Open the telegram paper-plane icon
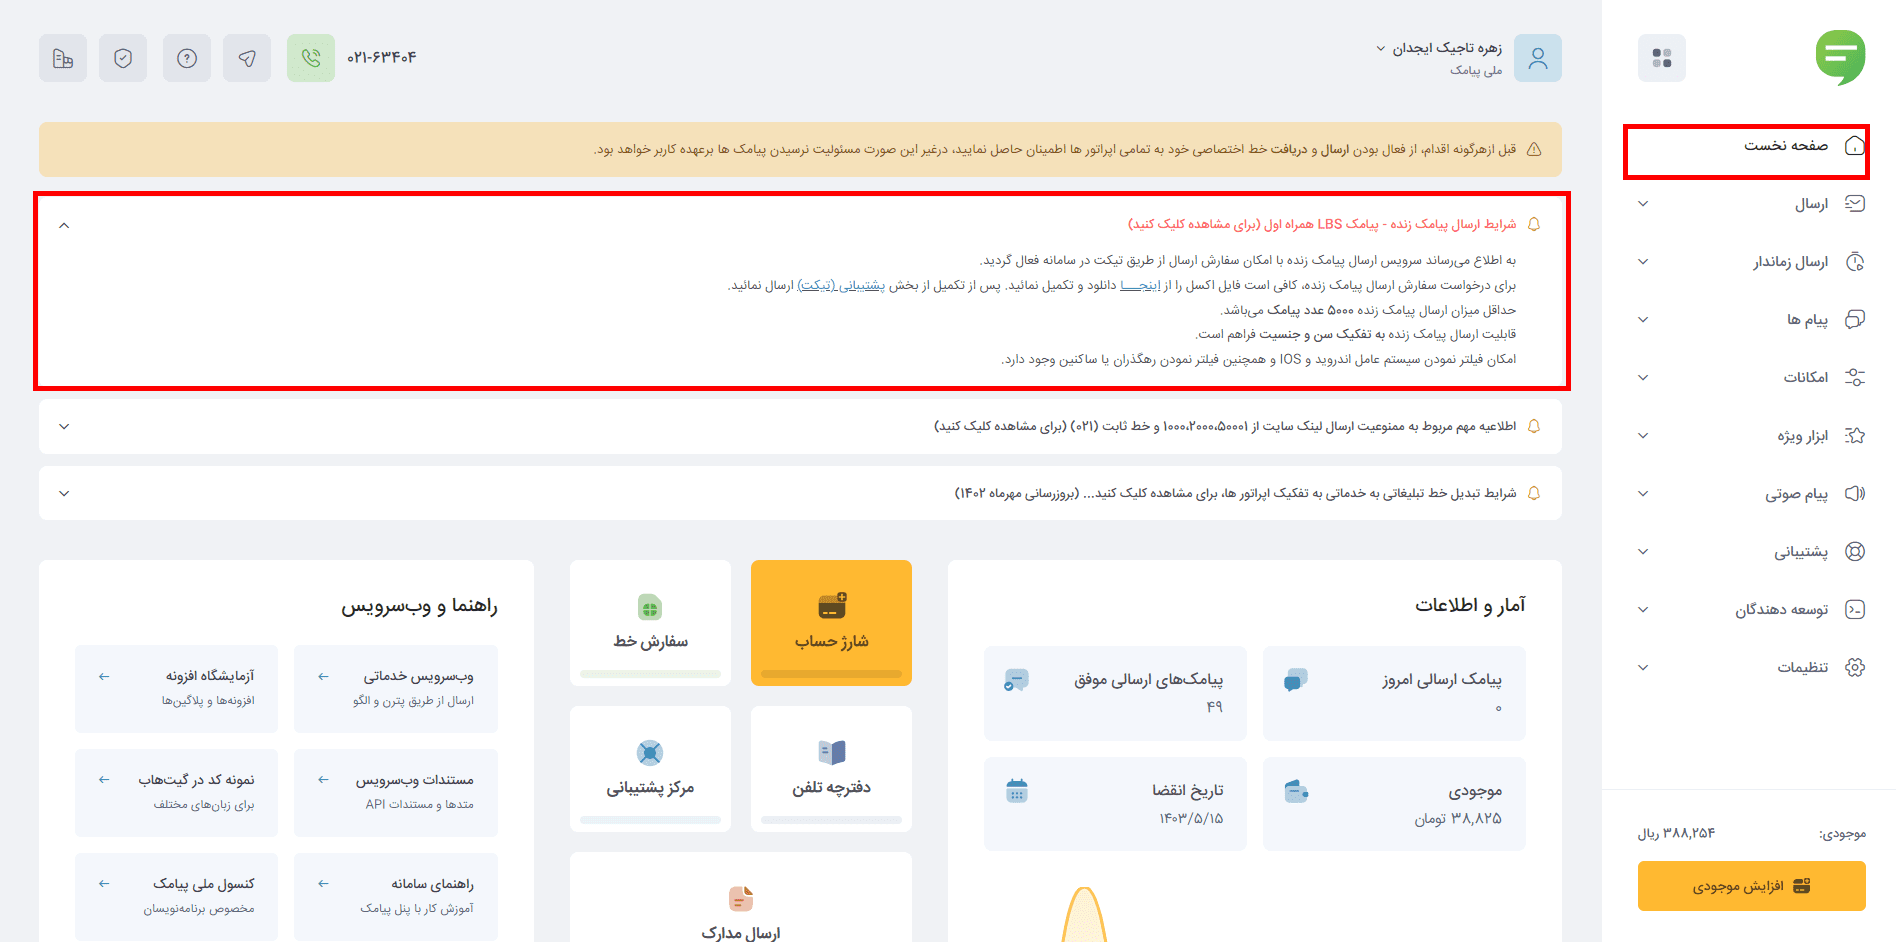The height and width of the screenshot is (942, 1896). (247, 58)
